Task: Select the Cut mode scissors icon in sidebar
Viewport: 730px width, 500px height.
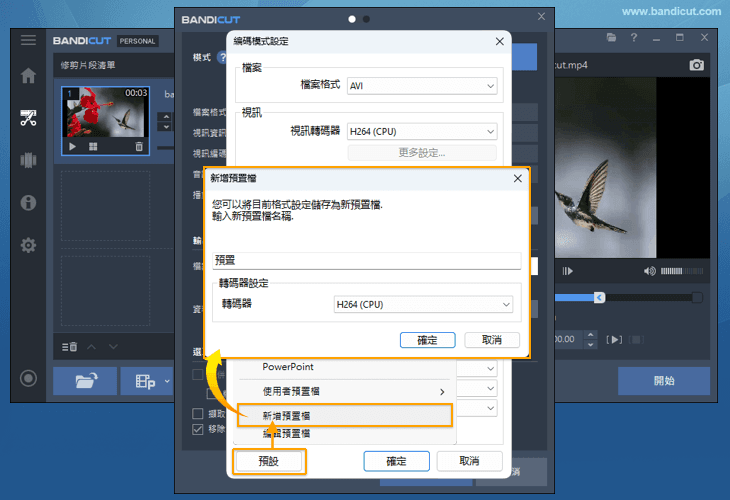Action: (28, 118)
